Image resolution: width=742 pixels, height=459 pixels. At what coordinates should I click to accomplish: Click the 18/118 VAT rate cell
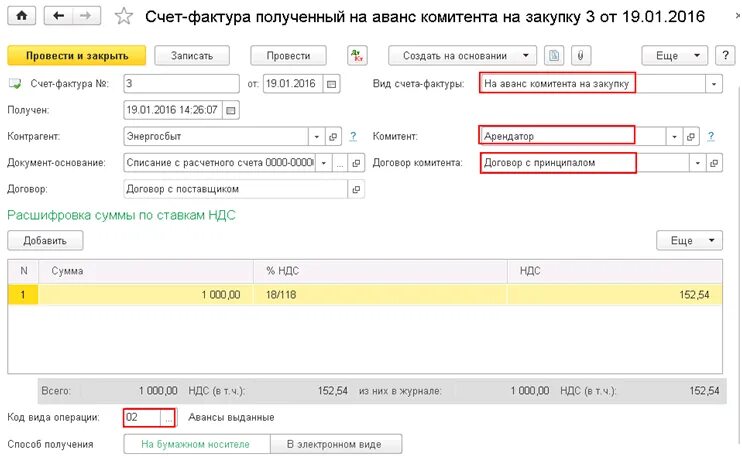380,295
